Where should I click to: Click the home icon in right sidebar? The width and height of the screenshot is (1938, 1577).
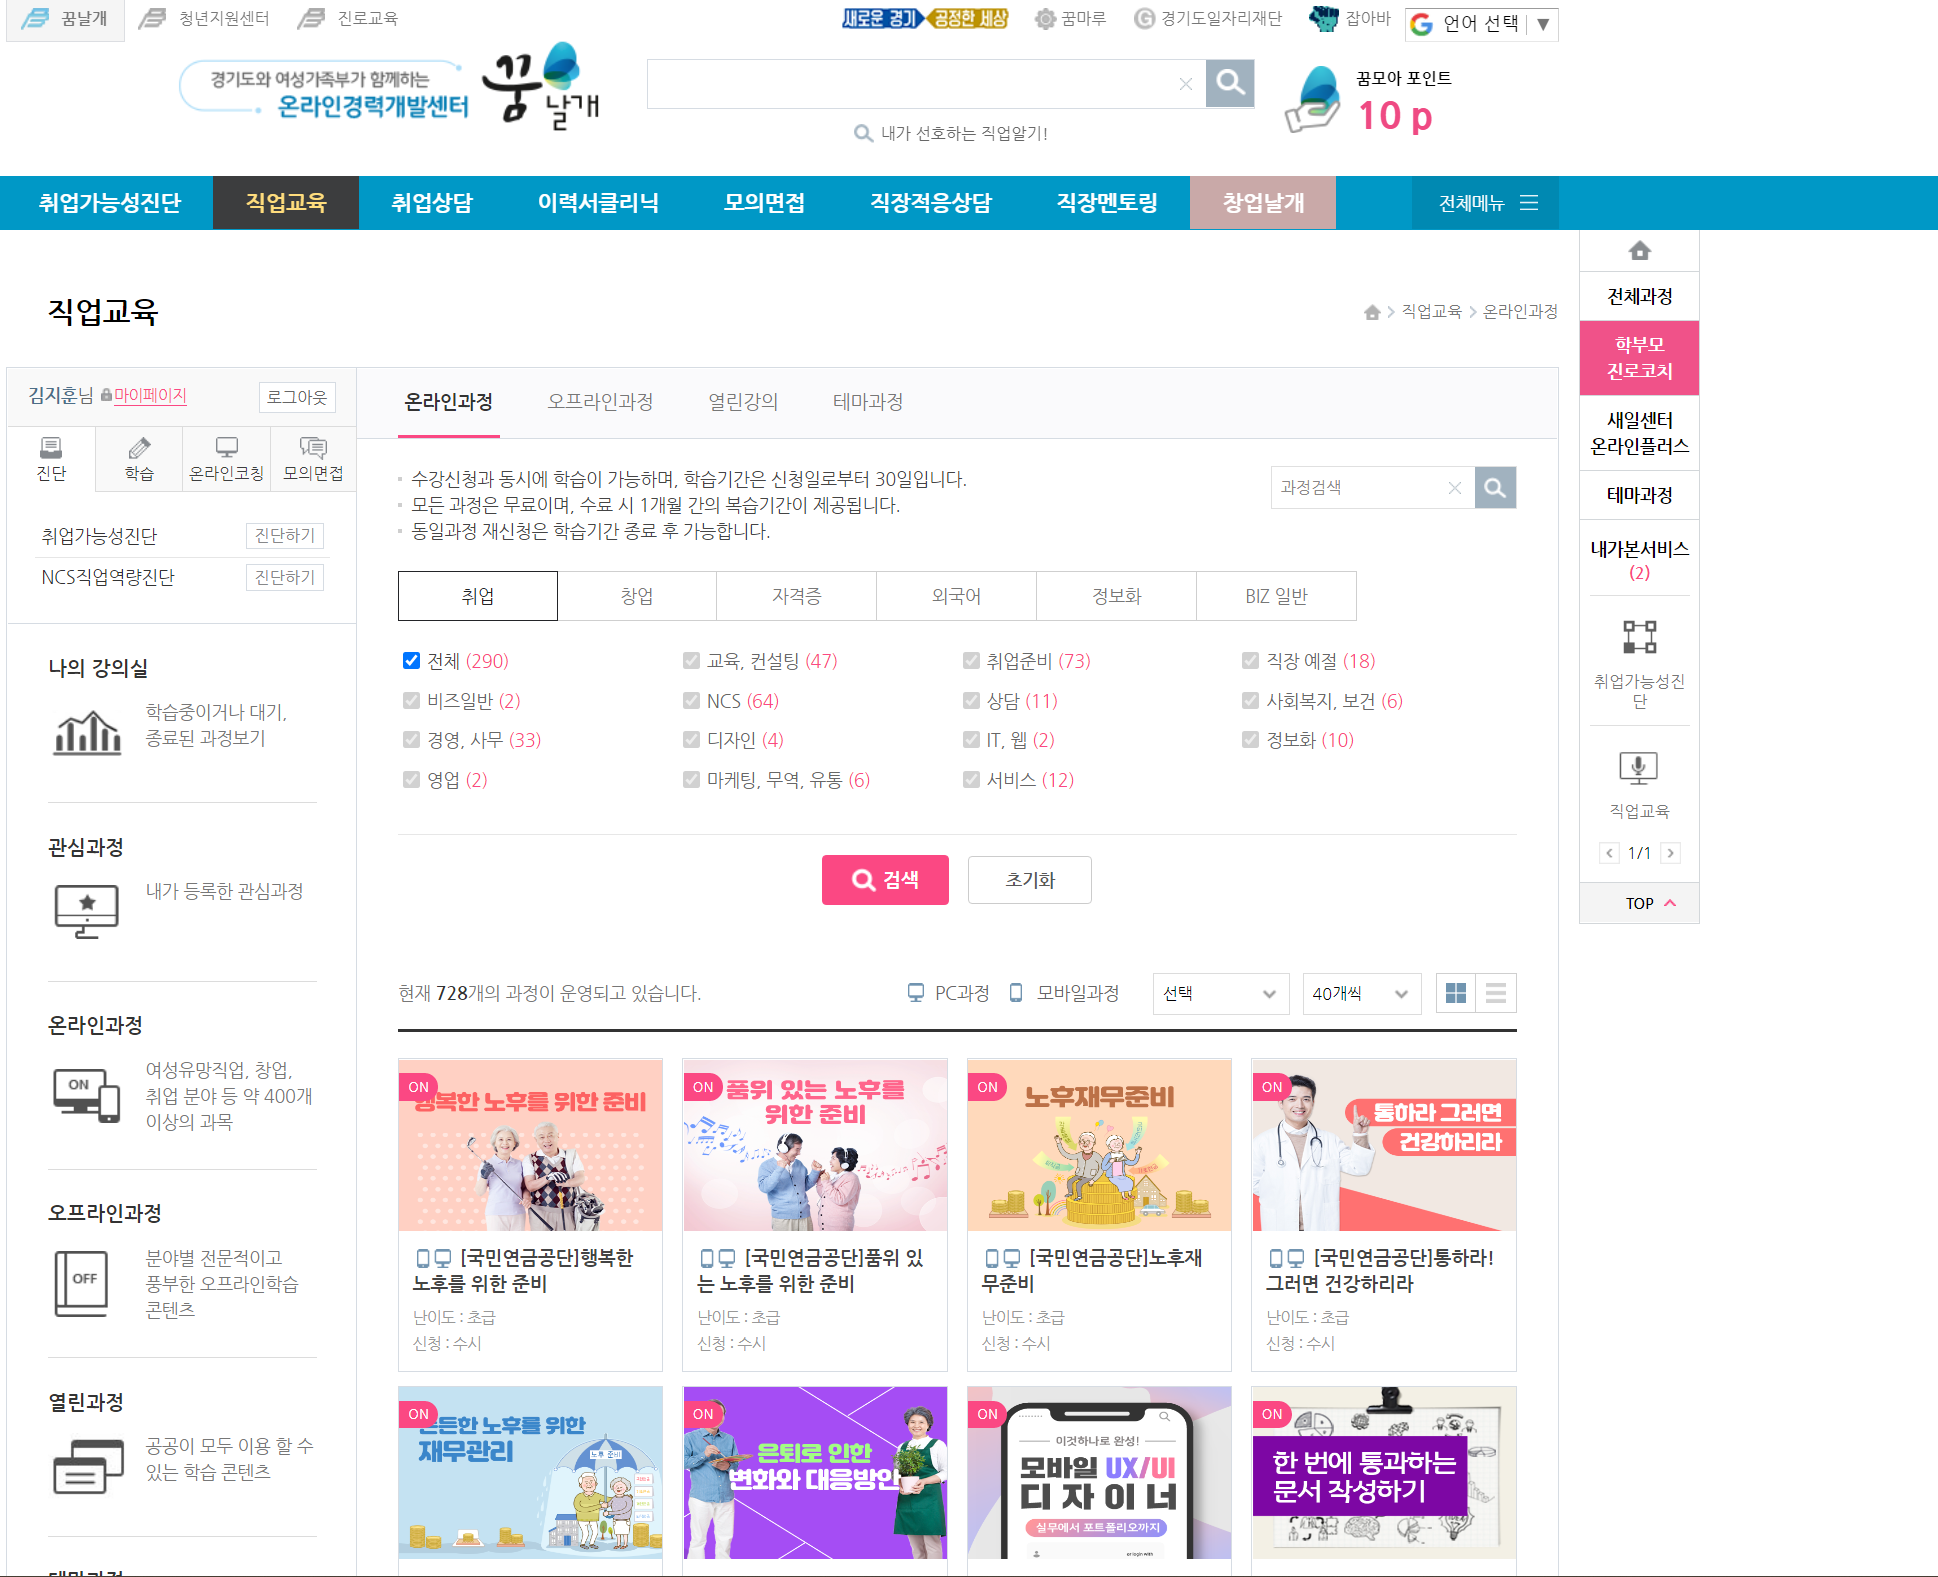[1639, 251]
